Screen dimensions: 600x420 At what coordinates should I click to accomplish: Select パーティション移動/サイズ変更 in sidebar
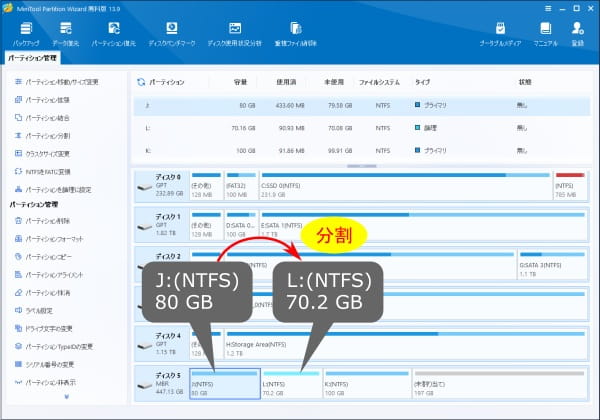57,82
